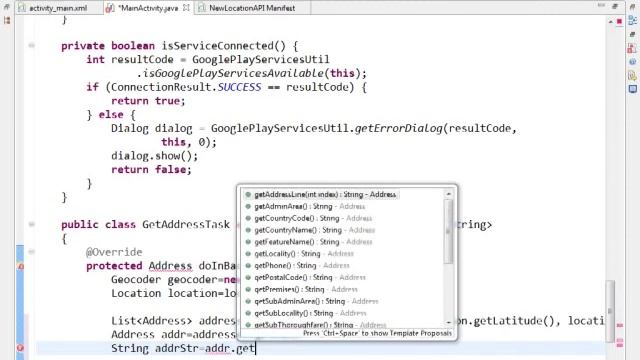640x360 pixels.
Task: Click the pink error mark in the overview ruler
Action: pyautogui.click(x=620, y=325)
